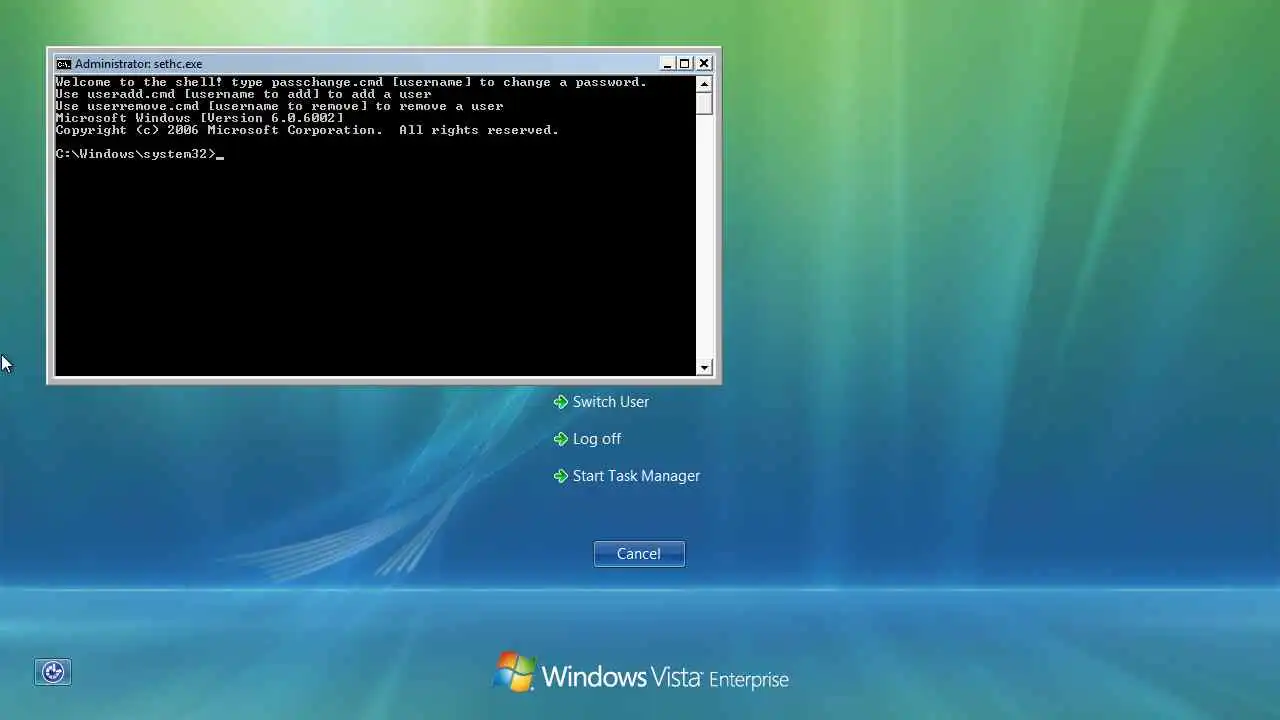The height and width of the screenshot is (720, 1280).
Task: Click the sethc.exe console title bar icon
Action: coord(63,63)
